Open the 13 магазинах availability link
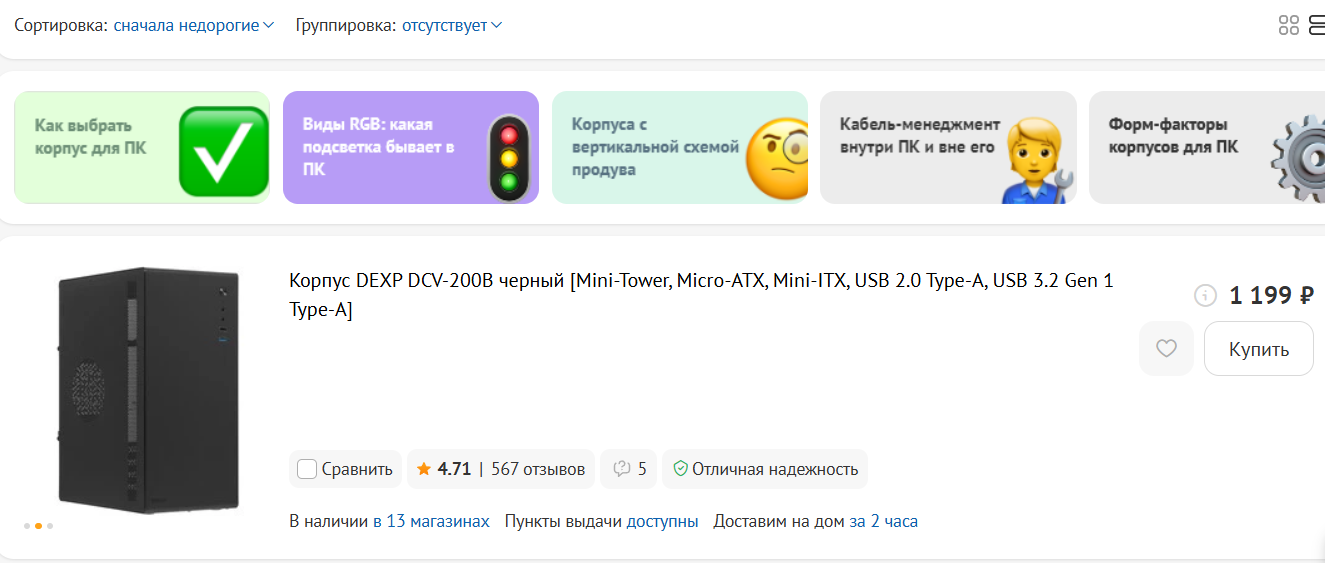This screenshot has height=563, width=1325. coord(431,521)
